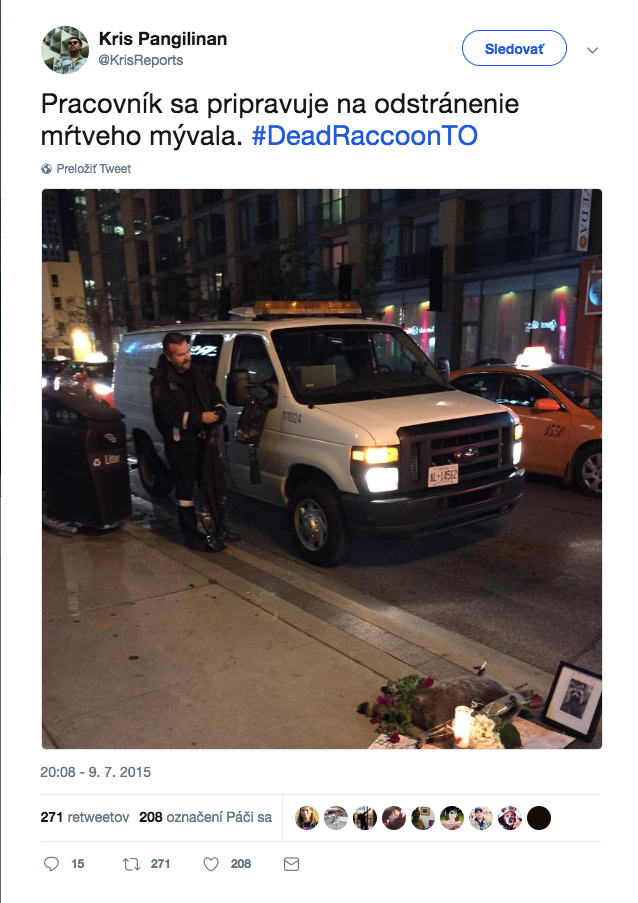The height and width of the screenshot is (903, 638).
Task: Open the raccoon memorial tweet photo
Action: (x=322, y=469)
